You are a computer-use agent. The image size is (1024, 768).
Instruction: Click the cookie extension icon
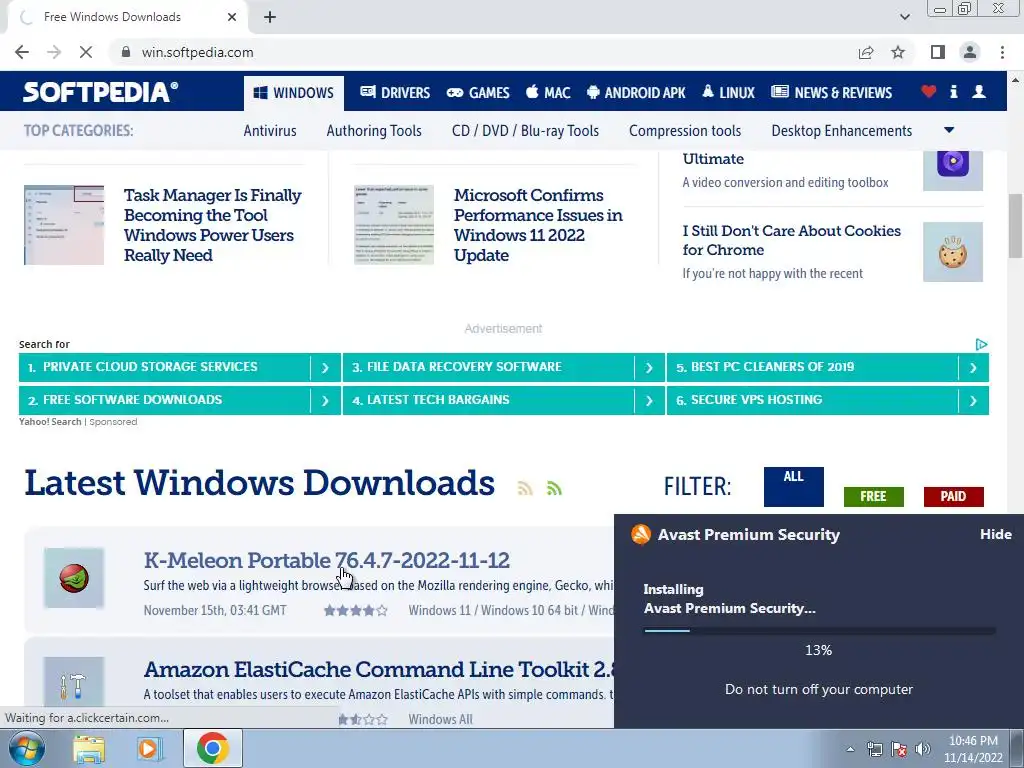(953, 252)
